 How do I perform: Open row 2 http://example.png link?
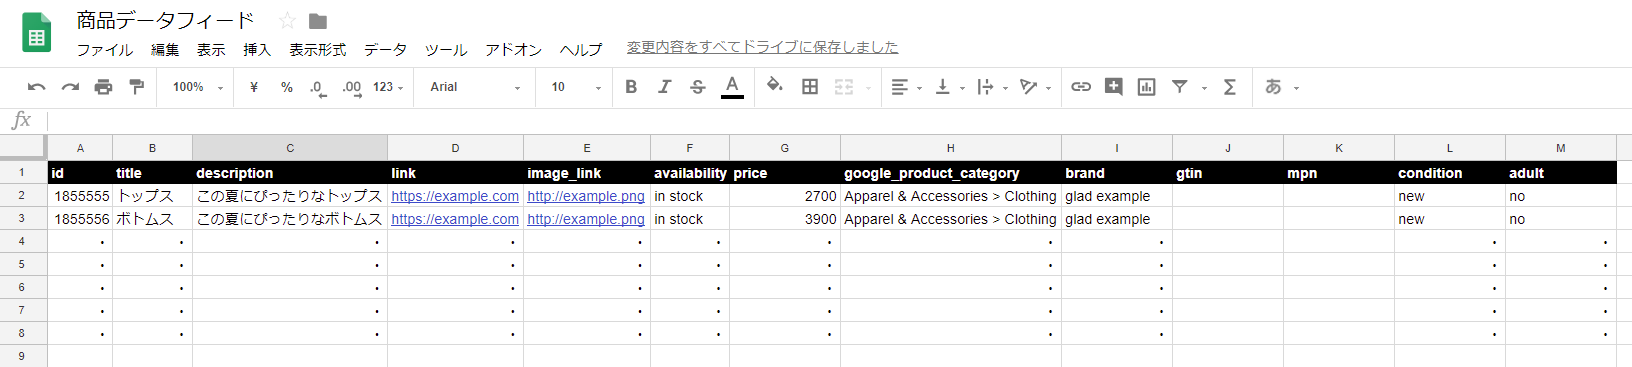point(586,196)
